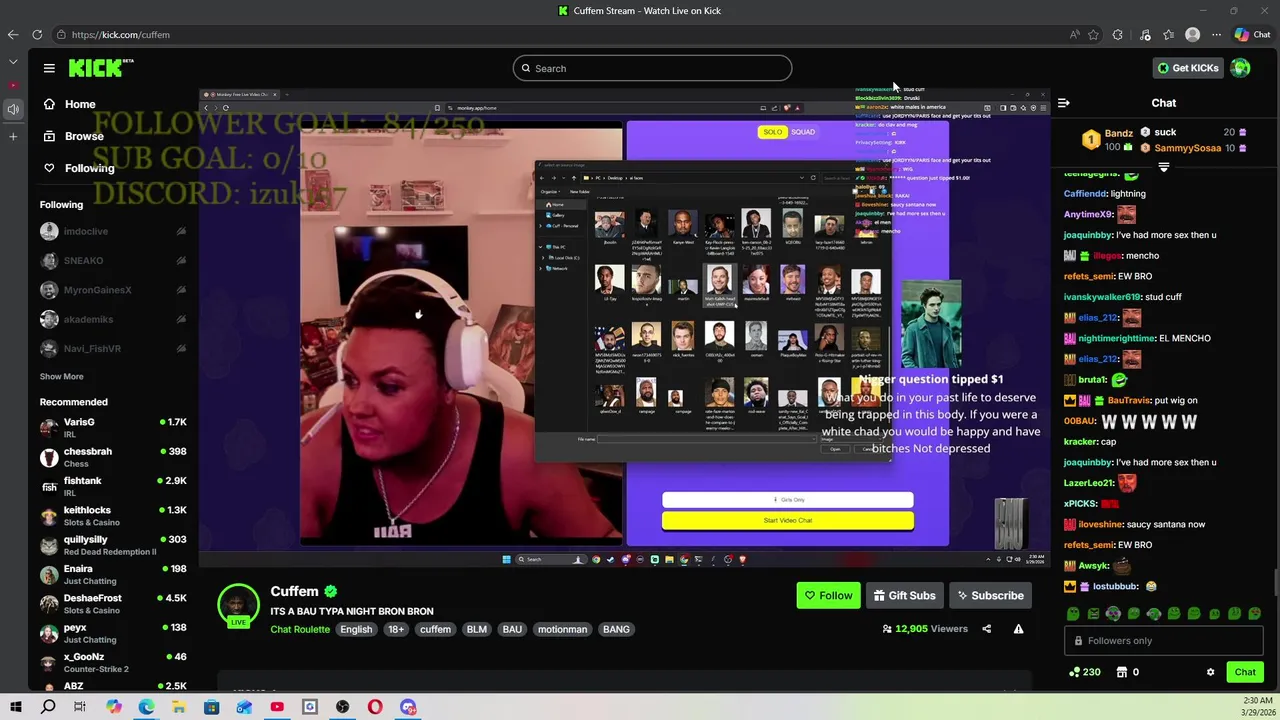Click the Chat Roulette category link
Screen dimensions: 1280x720
[x=300, y=629]
